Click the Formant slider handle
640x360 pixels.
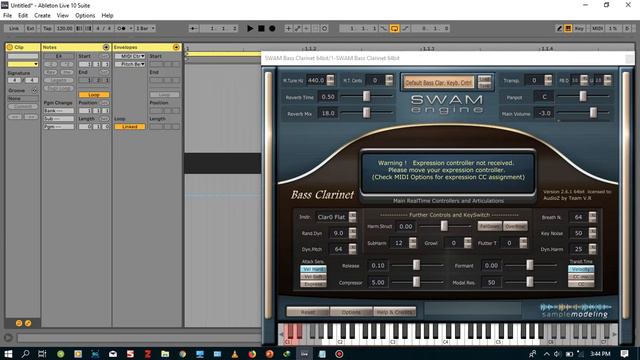click(529, 265)
